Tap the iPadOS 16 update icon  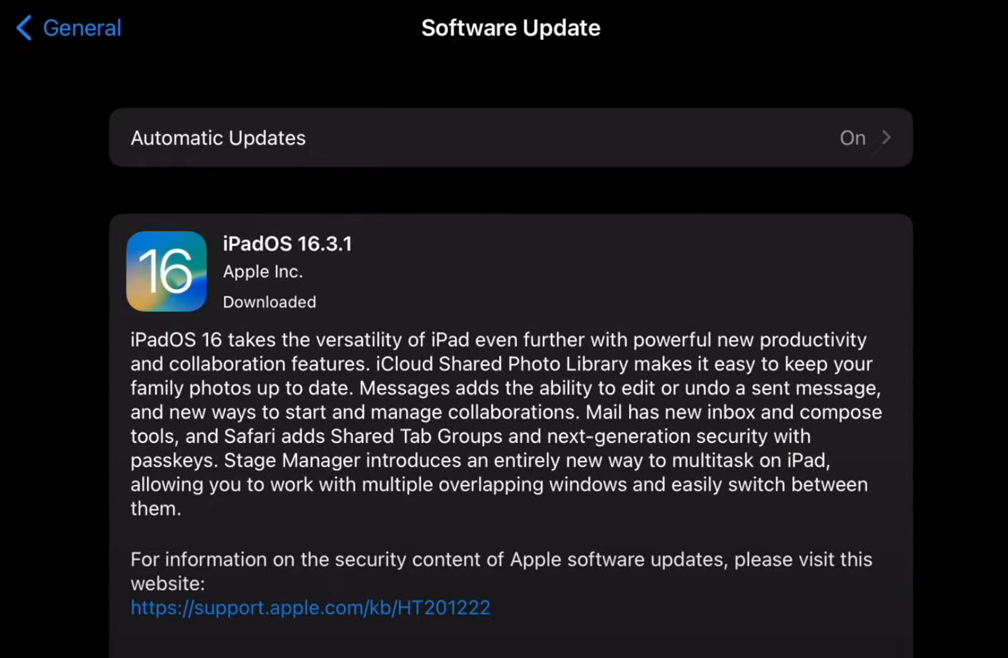(x=166, y=271)
